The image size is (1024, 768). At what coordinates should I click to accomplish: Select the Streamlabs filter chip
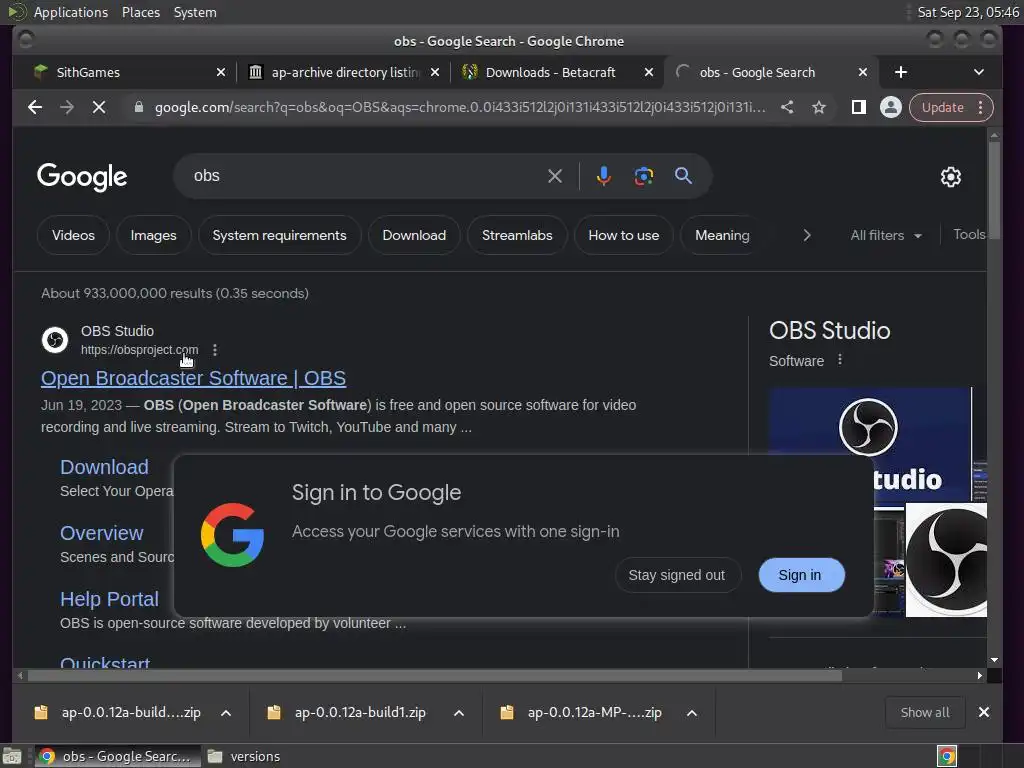pyautogui.click(x=517, y=235)
